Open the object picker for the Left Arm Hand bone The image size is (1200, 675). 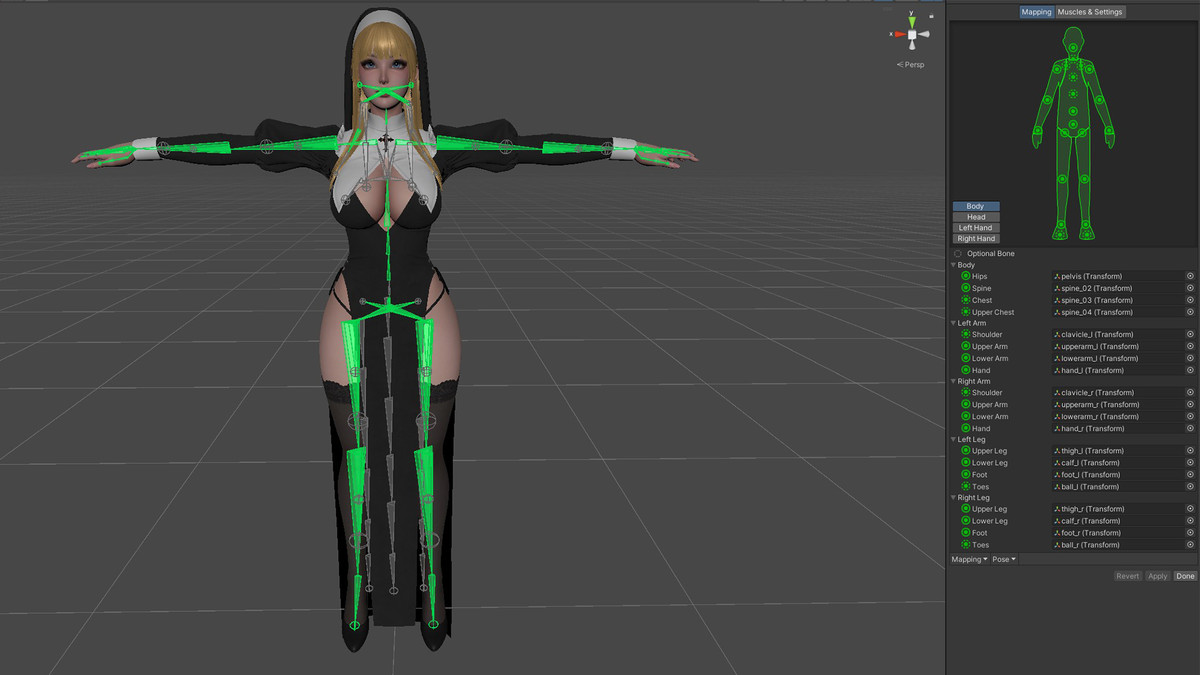(1189, 370)
